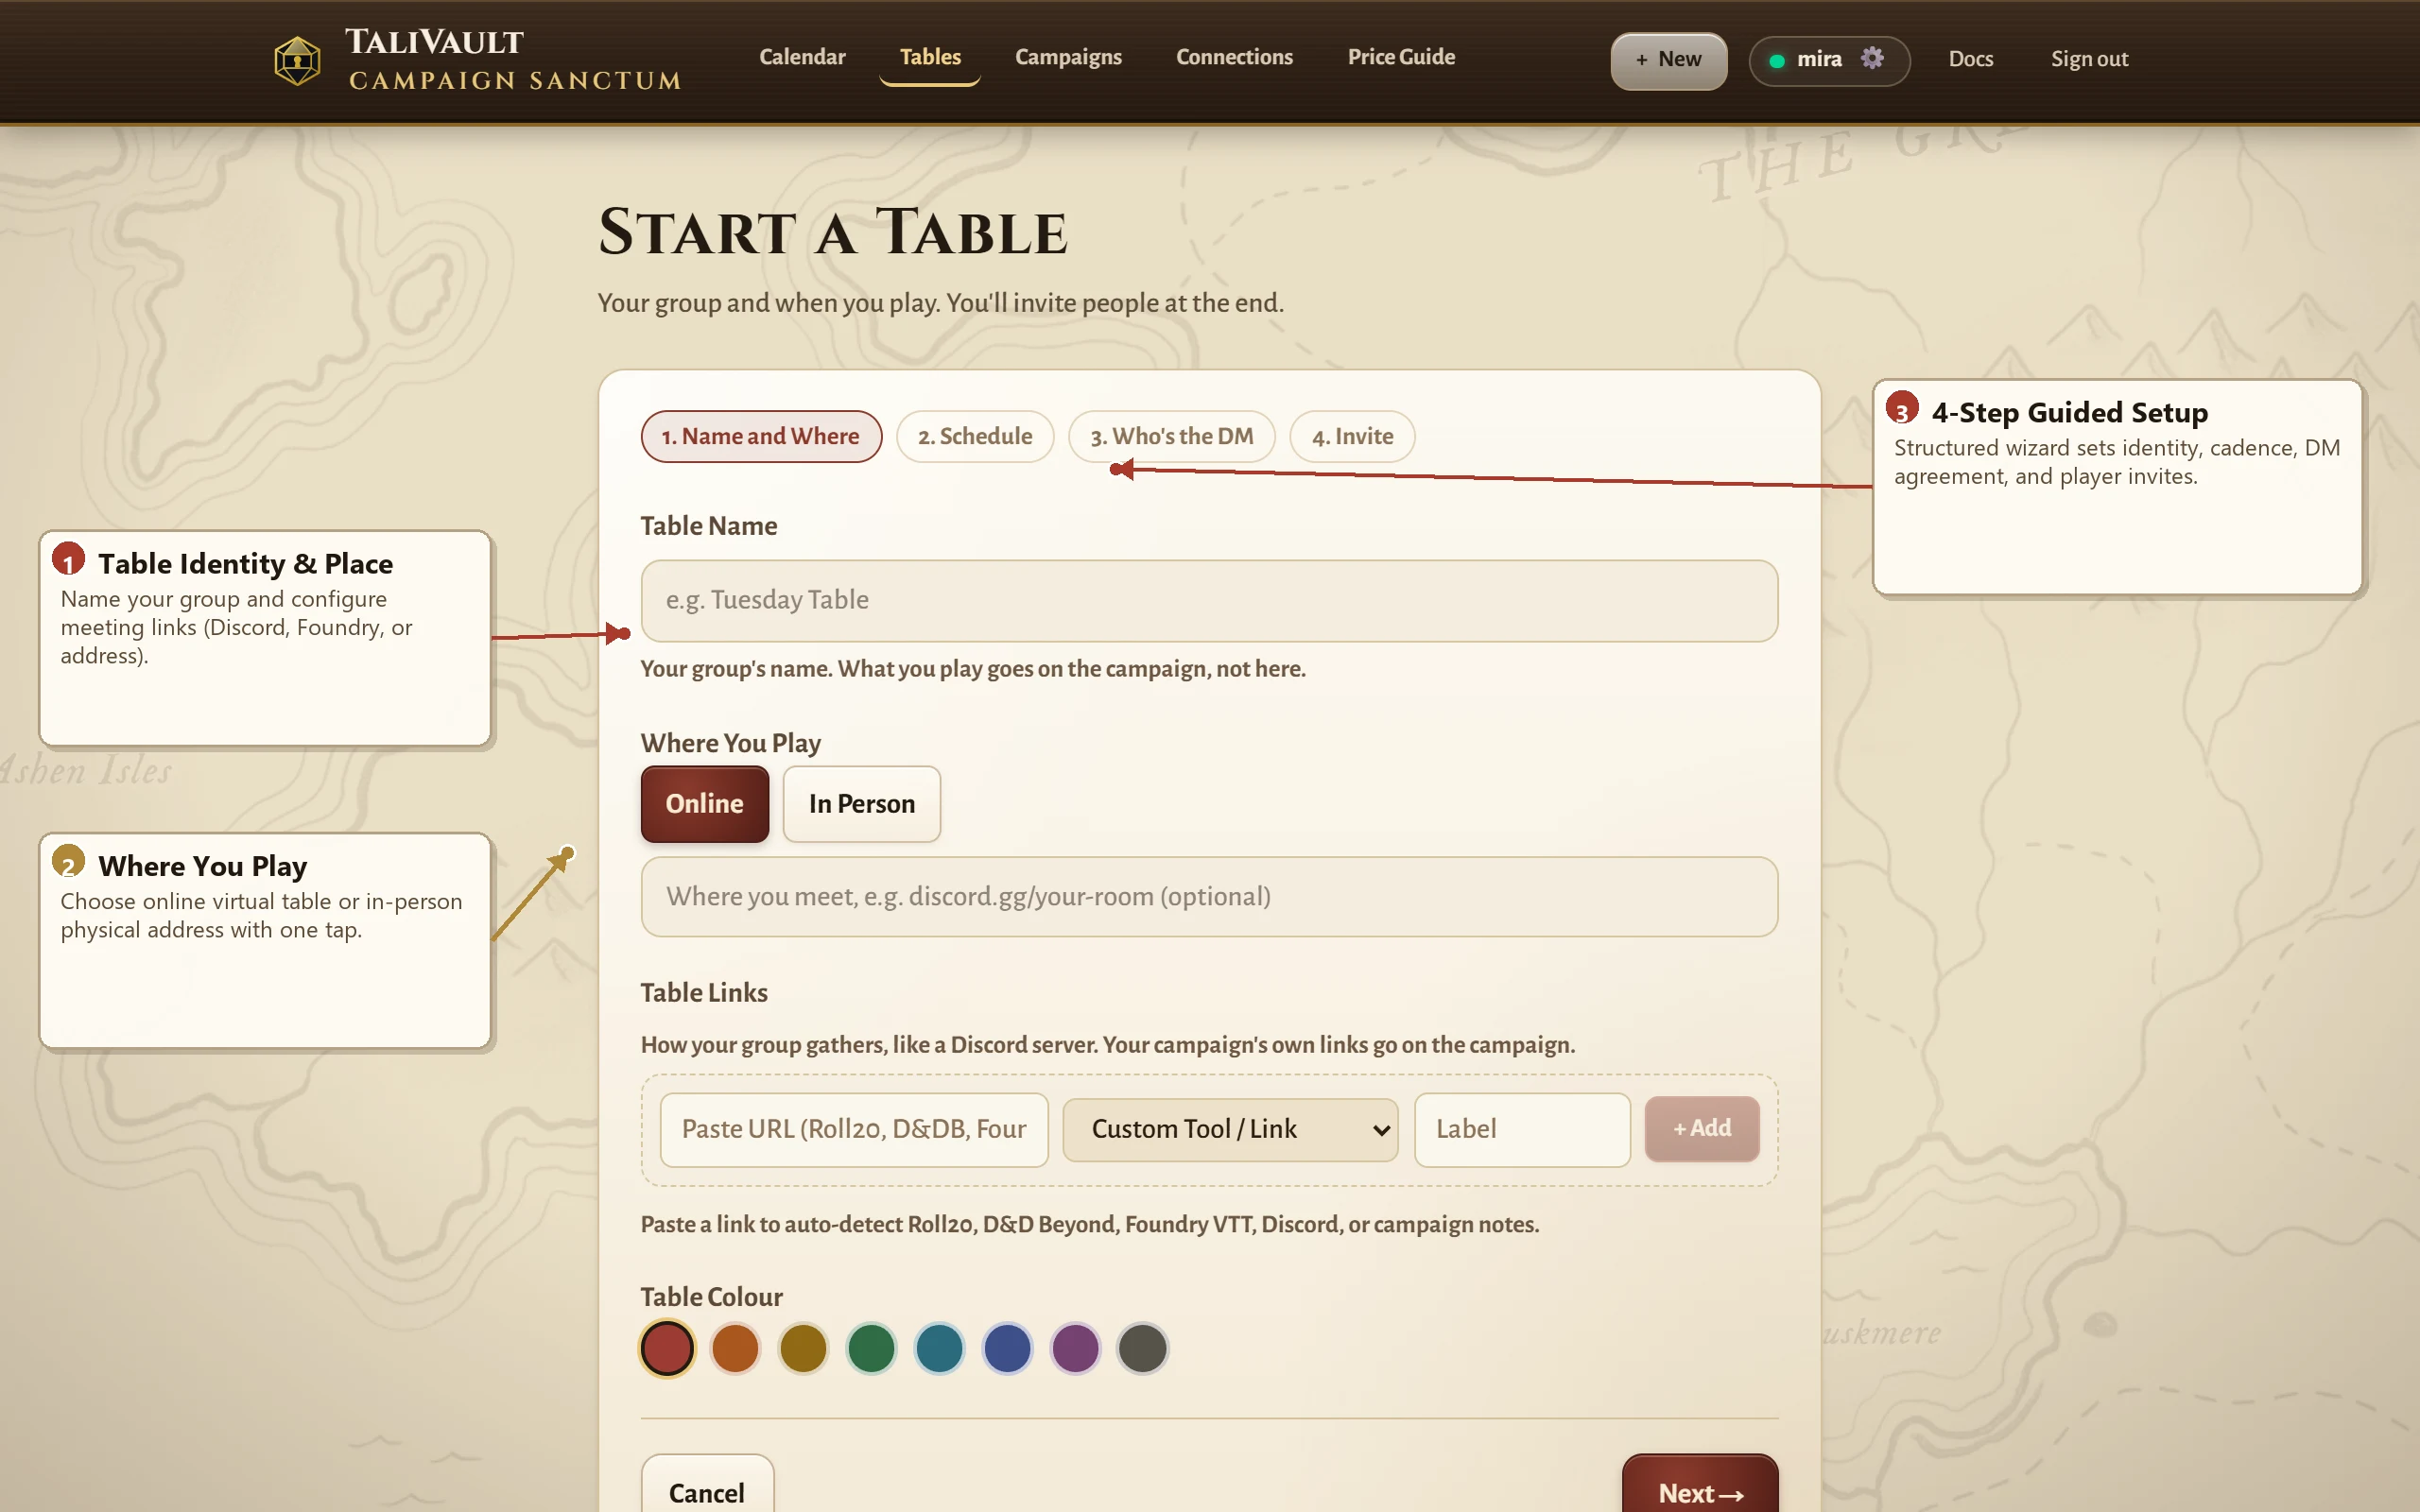Focus the Label input field
The image size is (2420, 1512).
tap(1522, 1129)
